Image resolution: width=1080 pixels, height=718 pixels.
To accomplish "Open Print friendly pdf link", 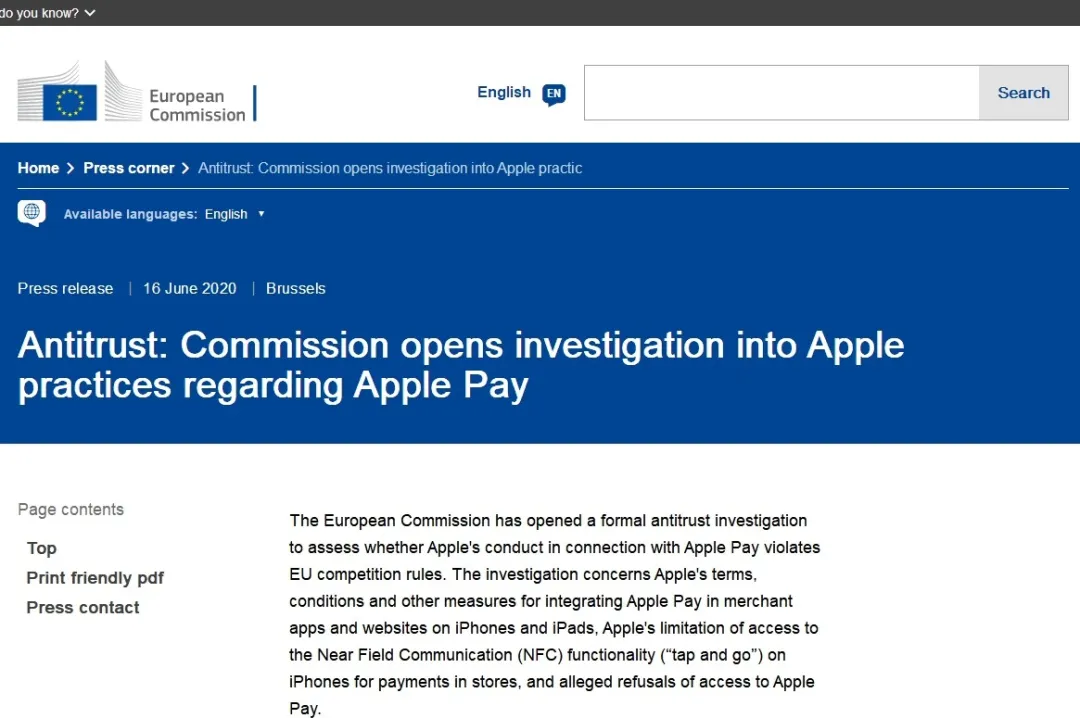I will pyautogui.click(x=95, y=578).
